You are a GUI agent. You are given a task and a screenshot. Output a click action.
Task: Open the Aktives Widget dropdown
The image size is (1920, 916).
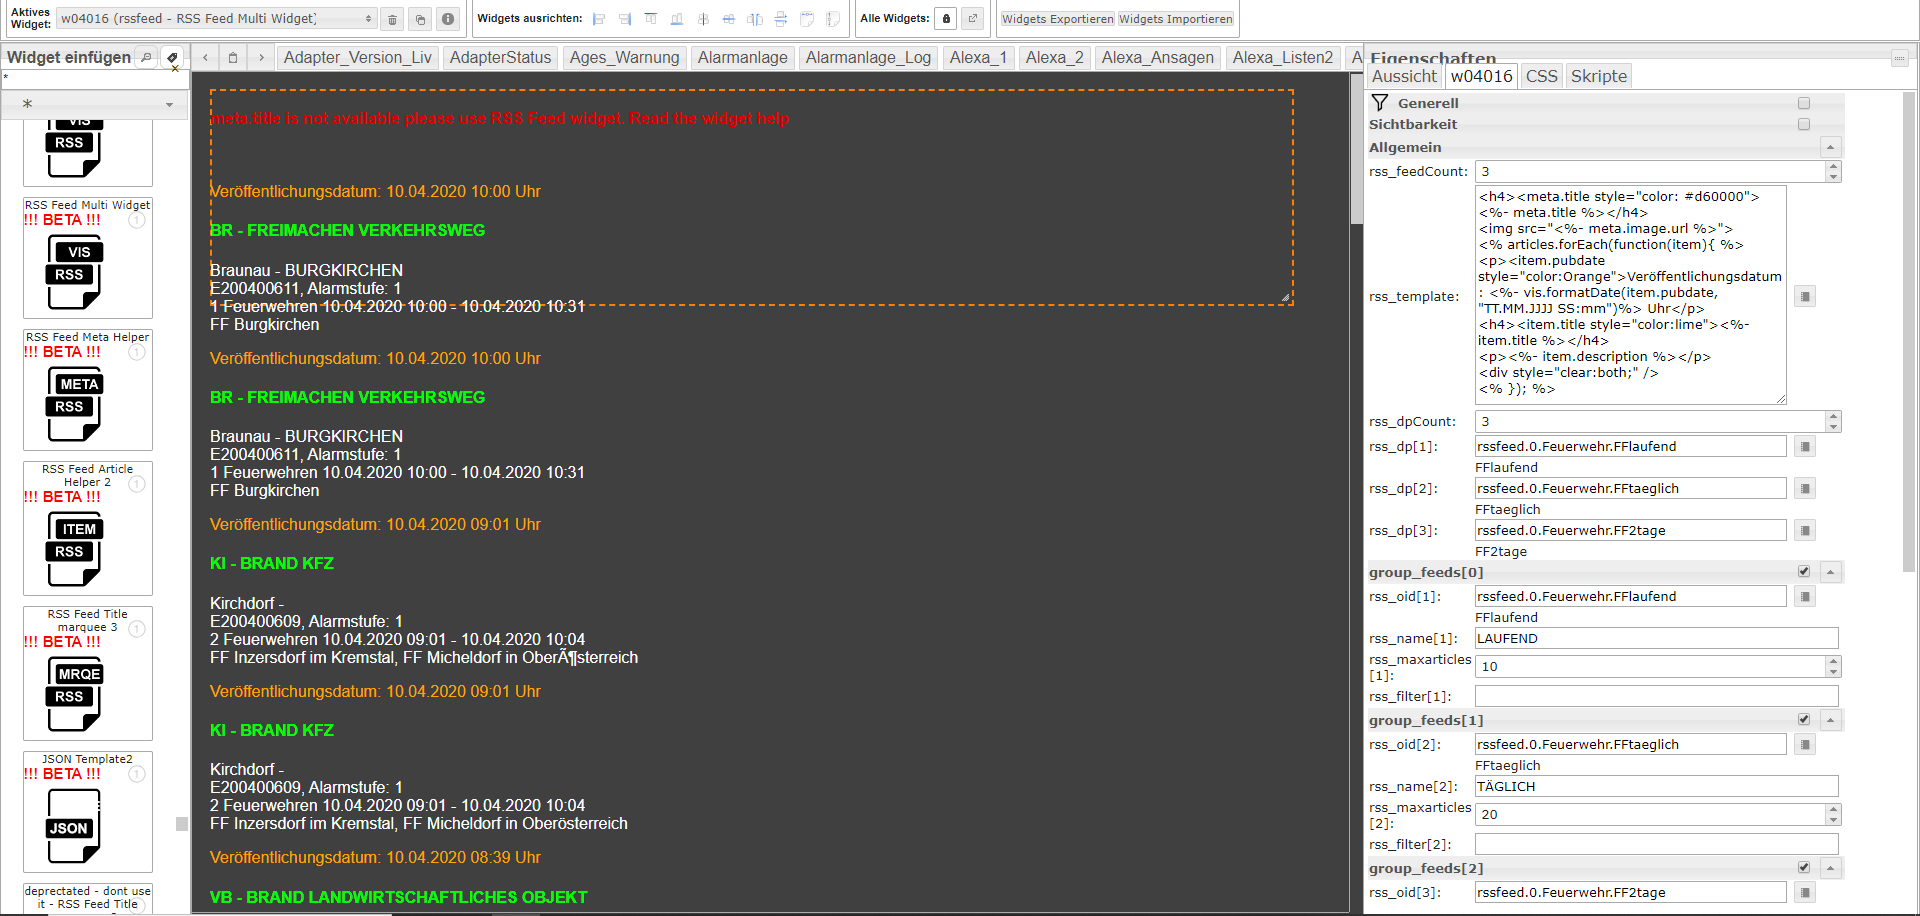[x=216, y=19]
